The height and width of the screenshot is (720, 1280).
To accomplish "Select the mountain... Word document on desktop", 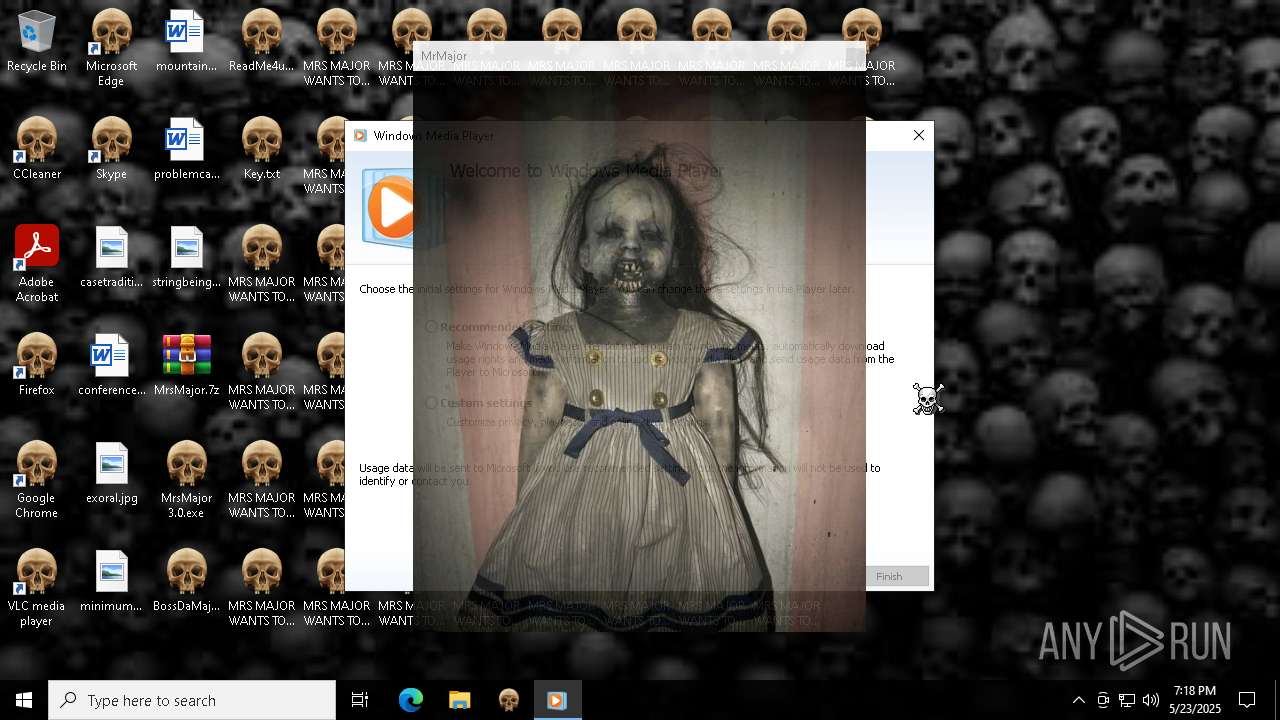I will pos(186,42).
